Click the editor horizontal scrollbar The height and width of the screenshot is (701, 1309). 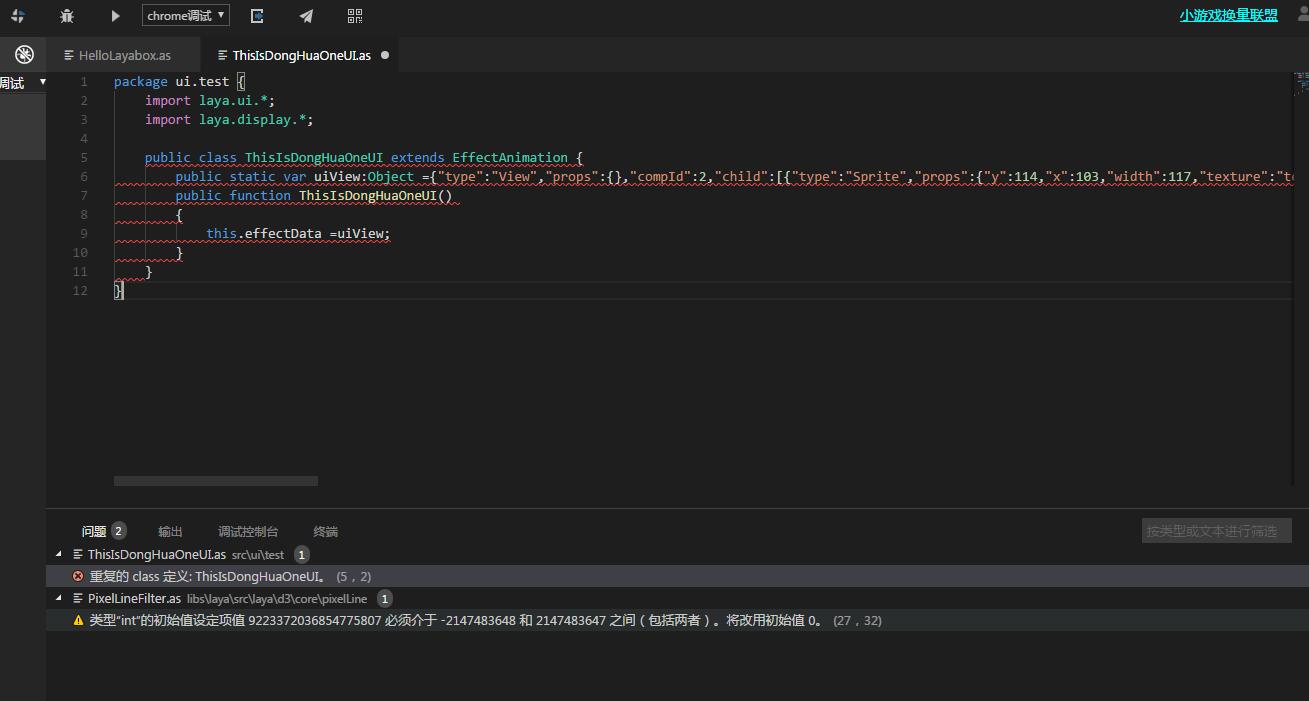(x=216, y=481)
